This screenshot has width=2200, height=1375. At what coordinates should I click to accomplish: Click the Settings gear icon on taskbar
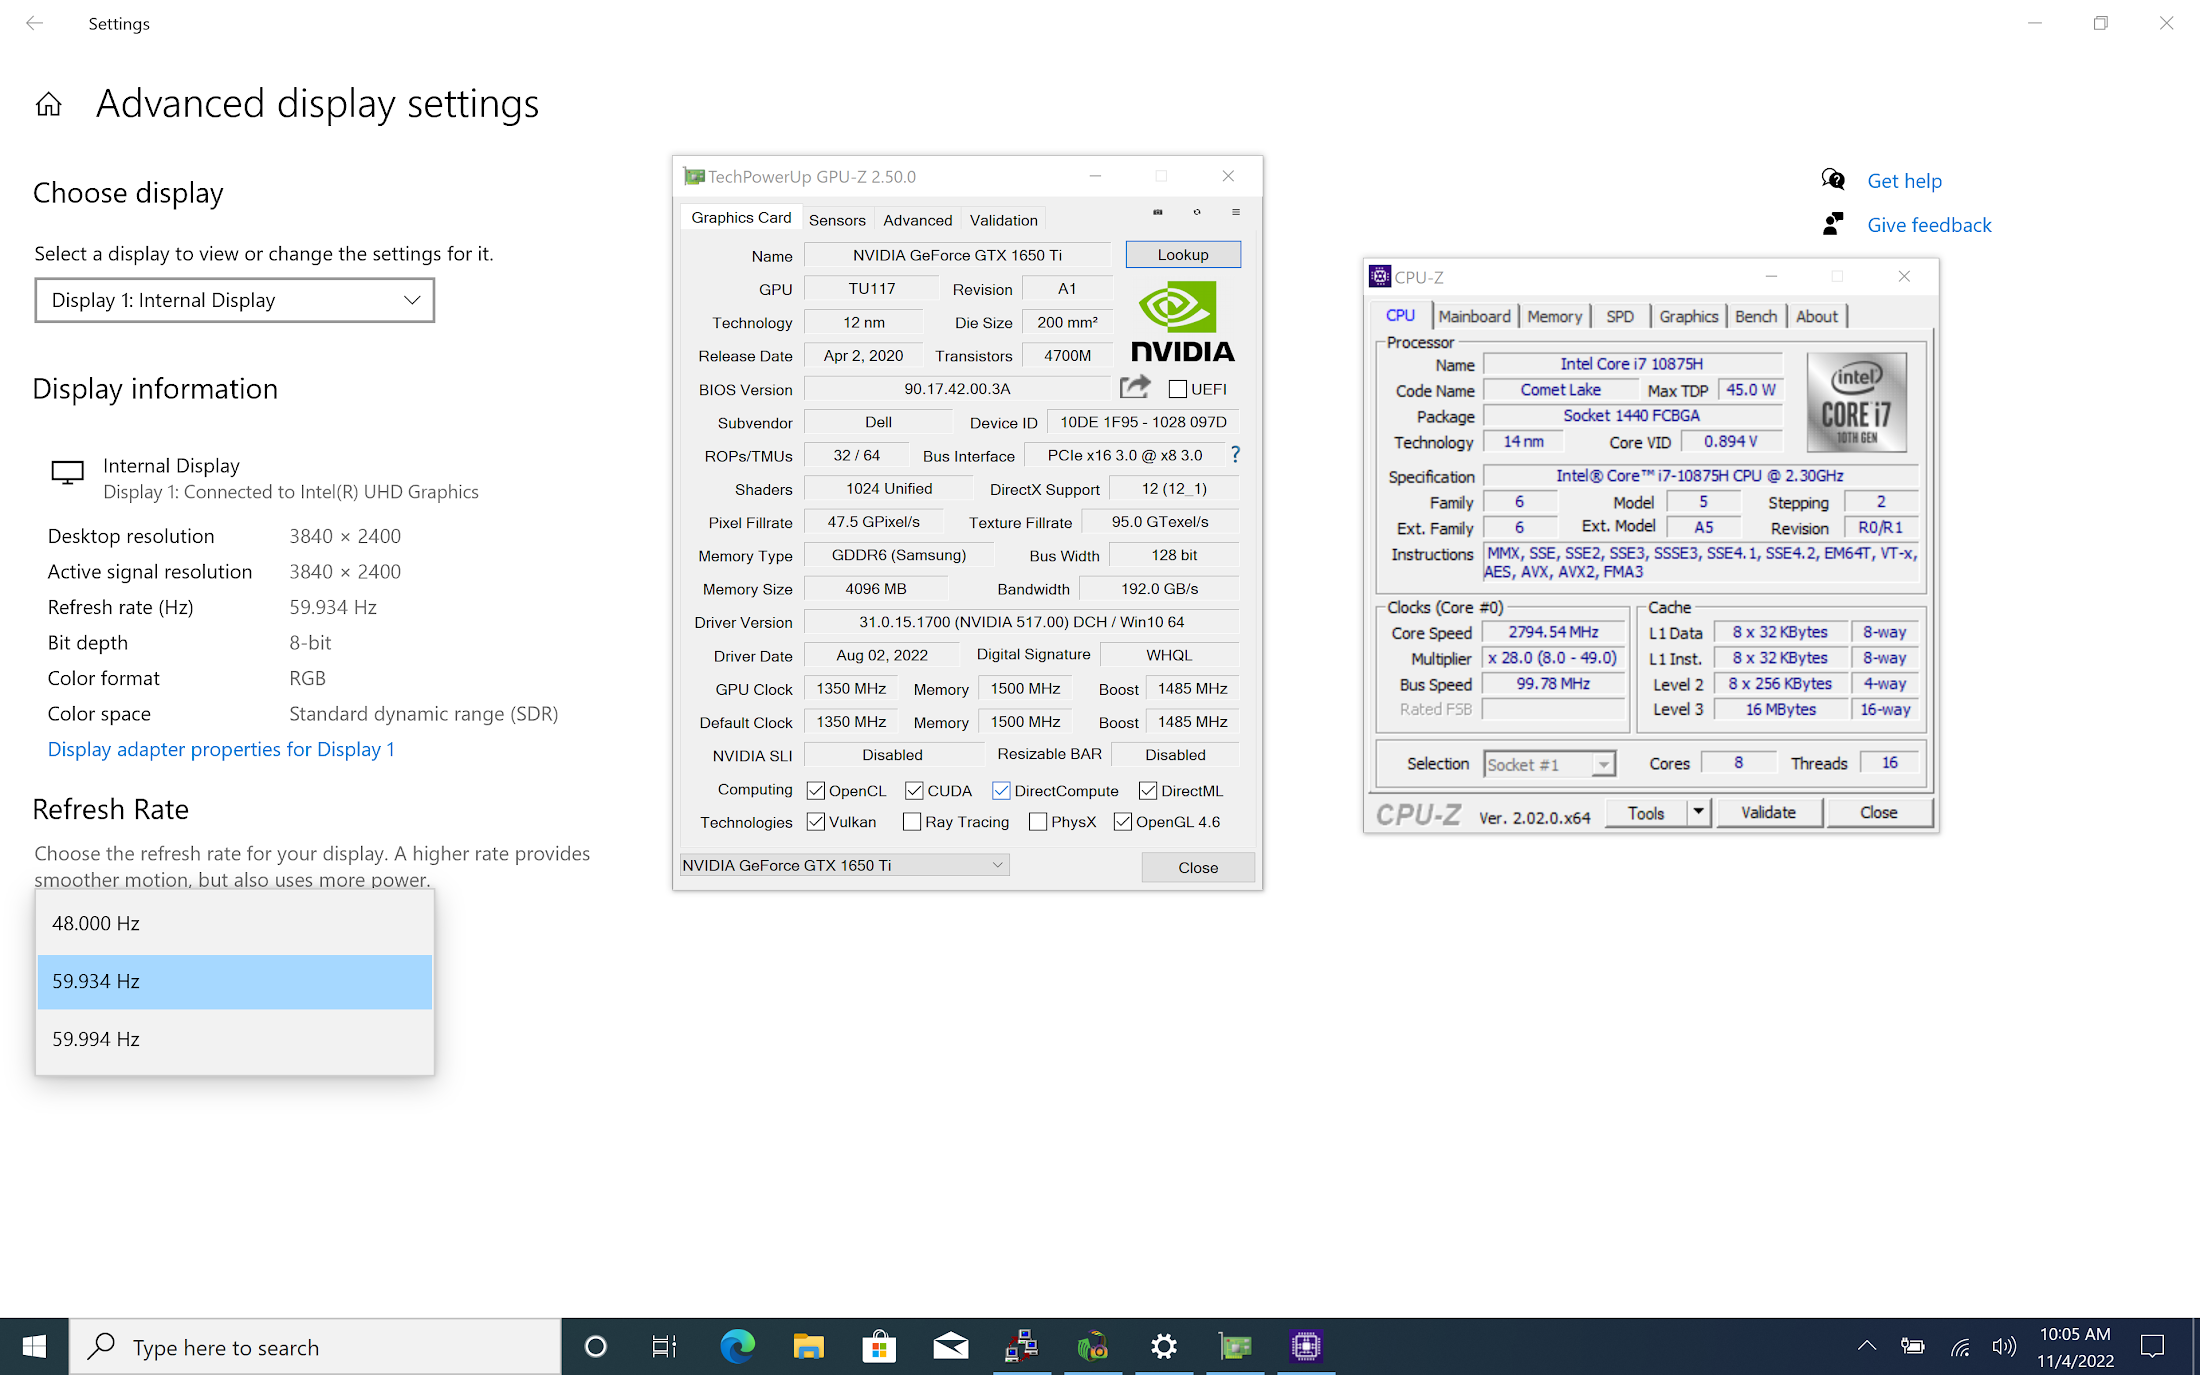tap(1164, 1347)
